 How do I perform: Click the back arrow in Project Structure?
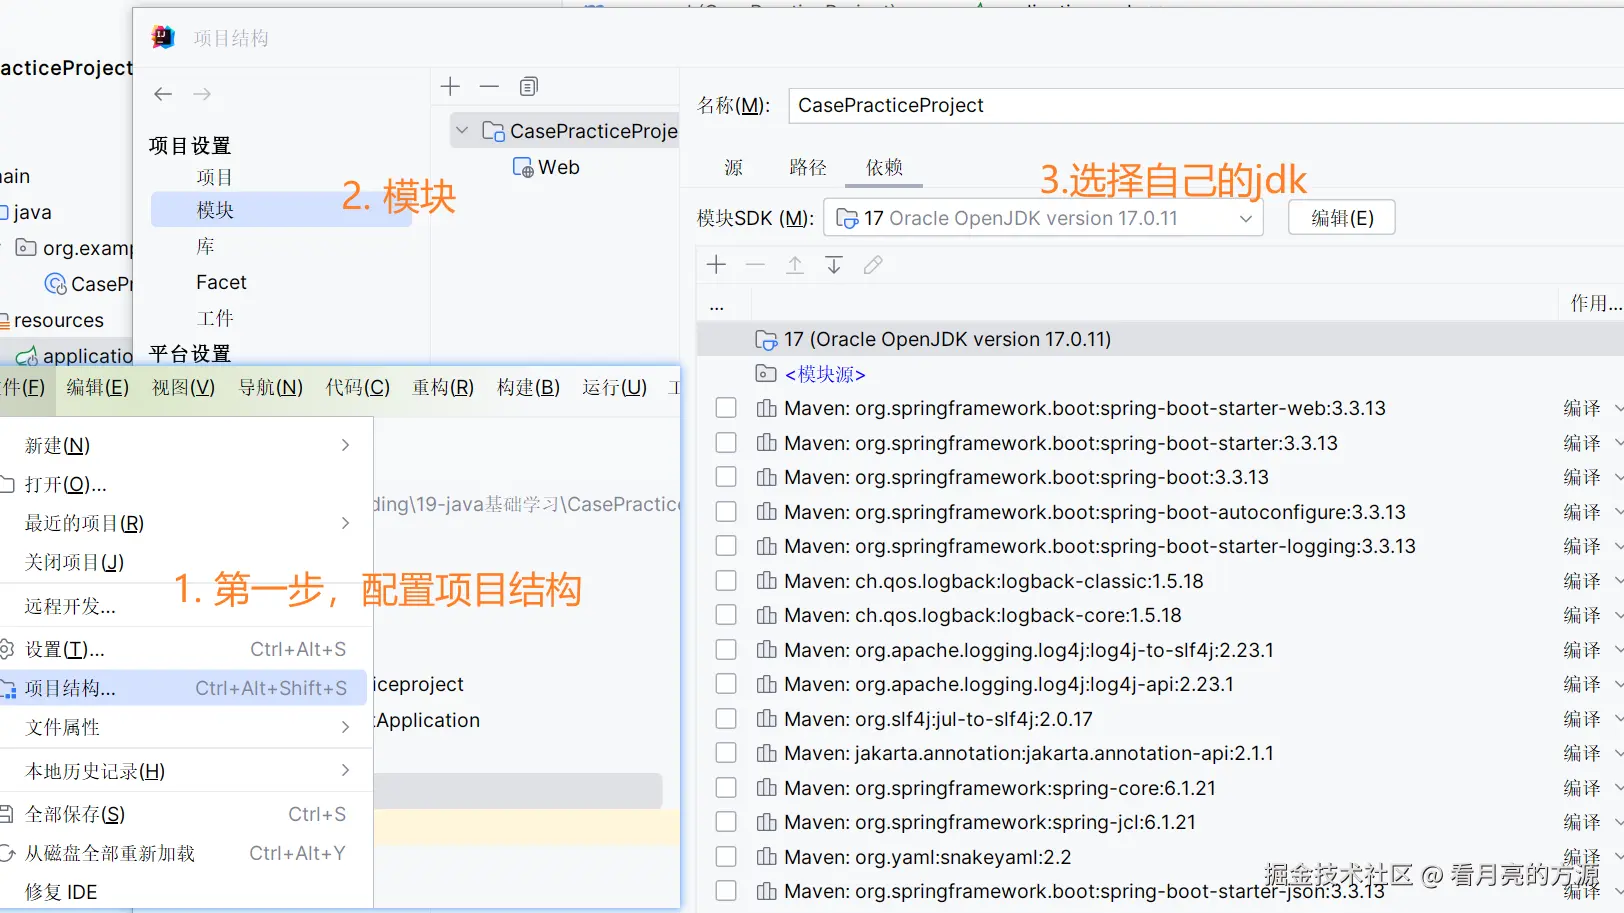click(x=163, y=94)
